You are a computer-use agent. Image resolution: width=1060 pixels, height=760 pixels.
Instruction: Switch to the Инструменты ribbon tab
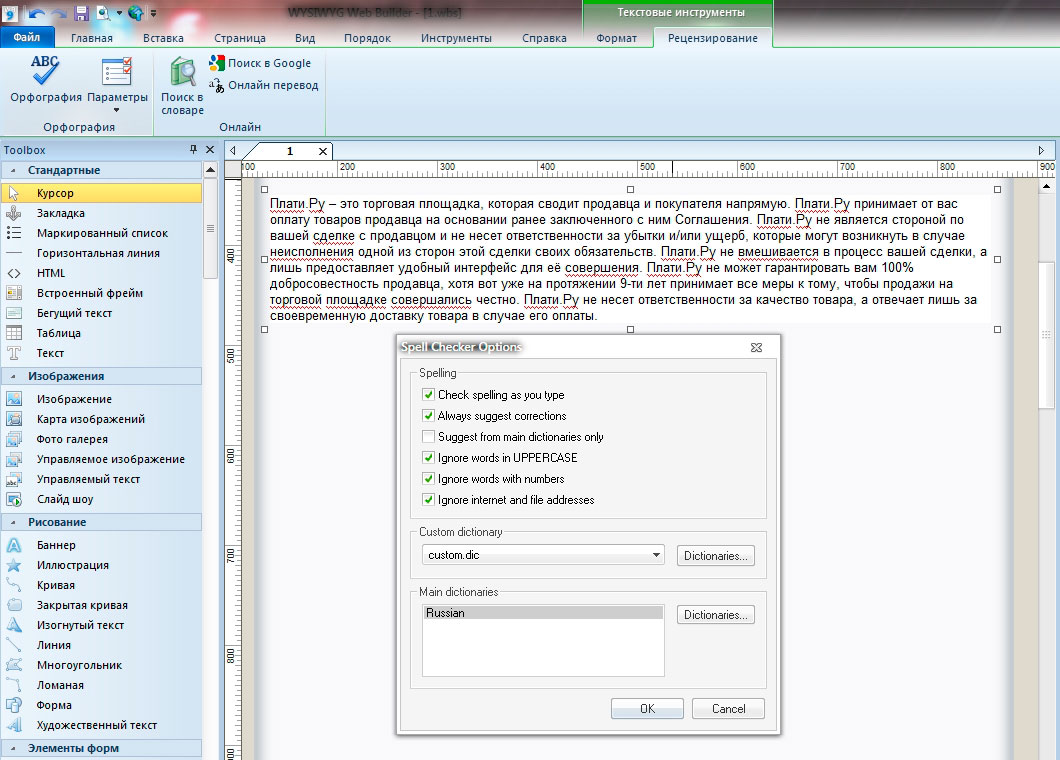(456, 38)
